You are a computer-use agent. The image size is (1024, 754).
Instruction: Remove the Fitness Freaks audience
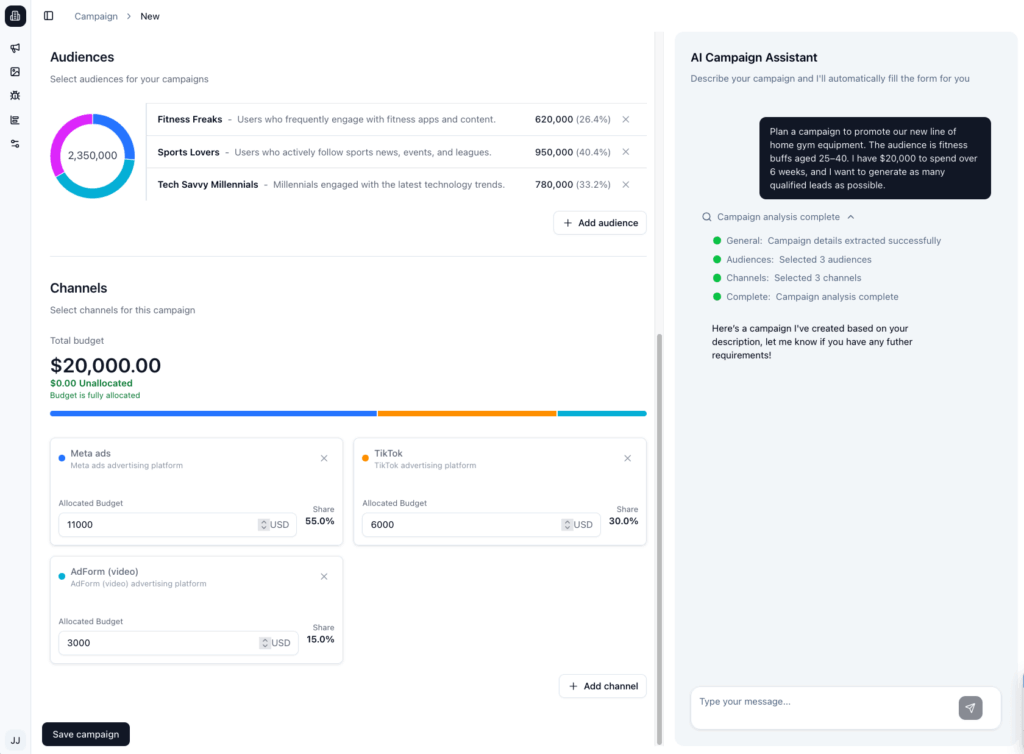click(625, 118)
